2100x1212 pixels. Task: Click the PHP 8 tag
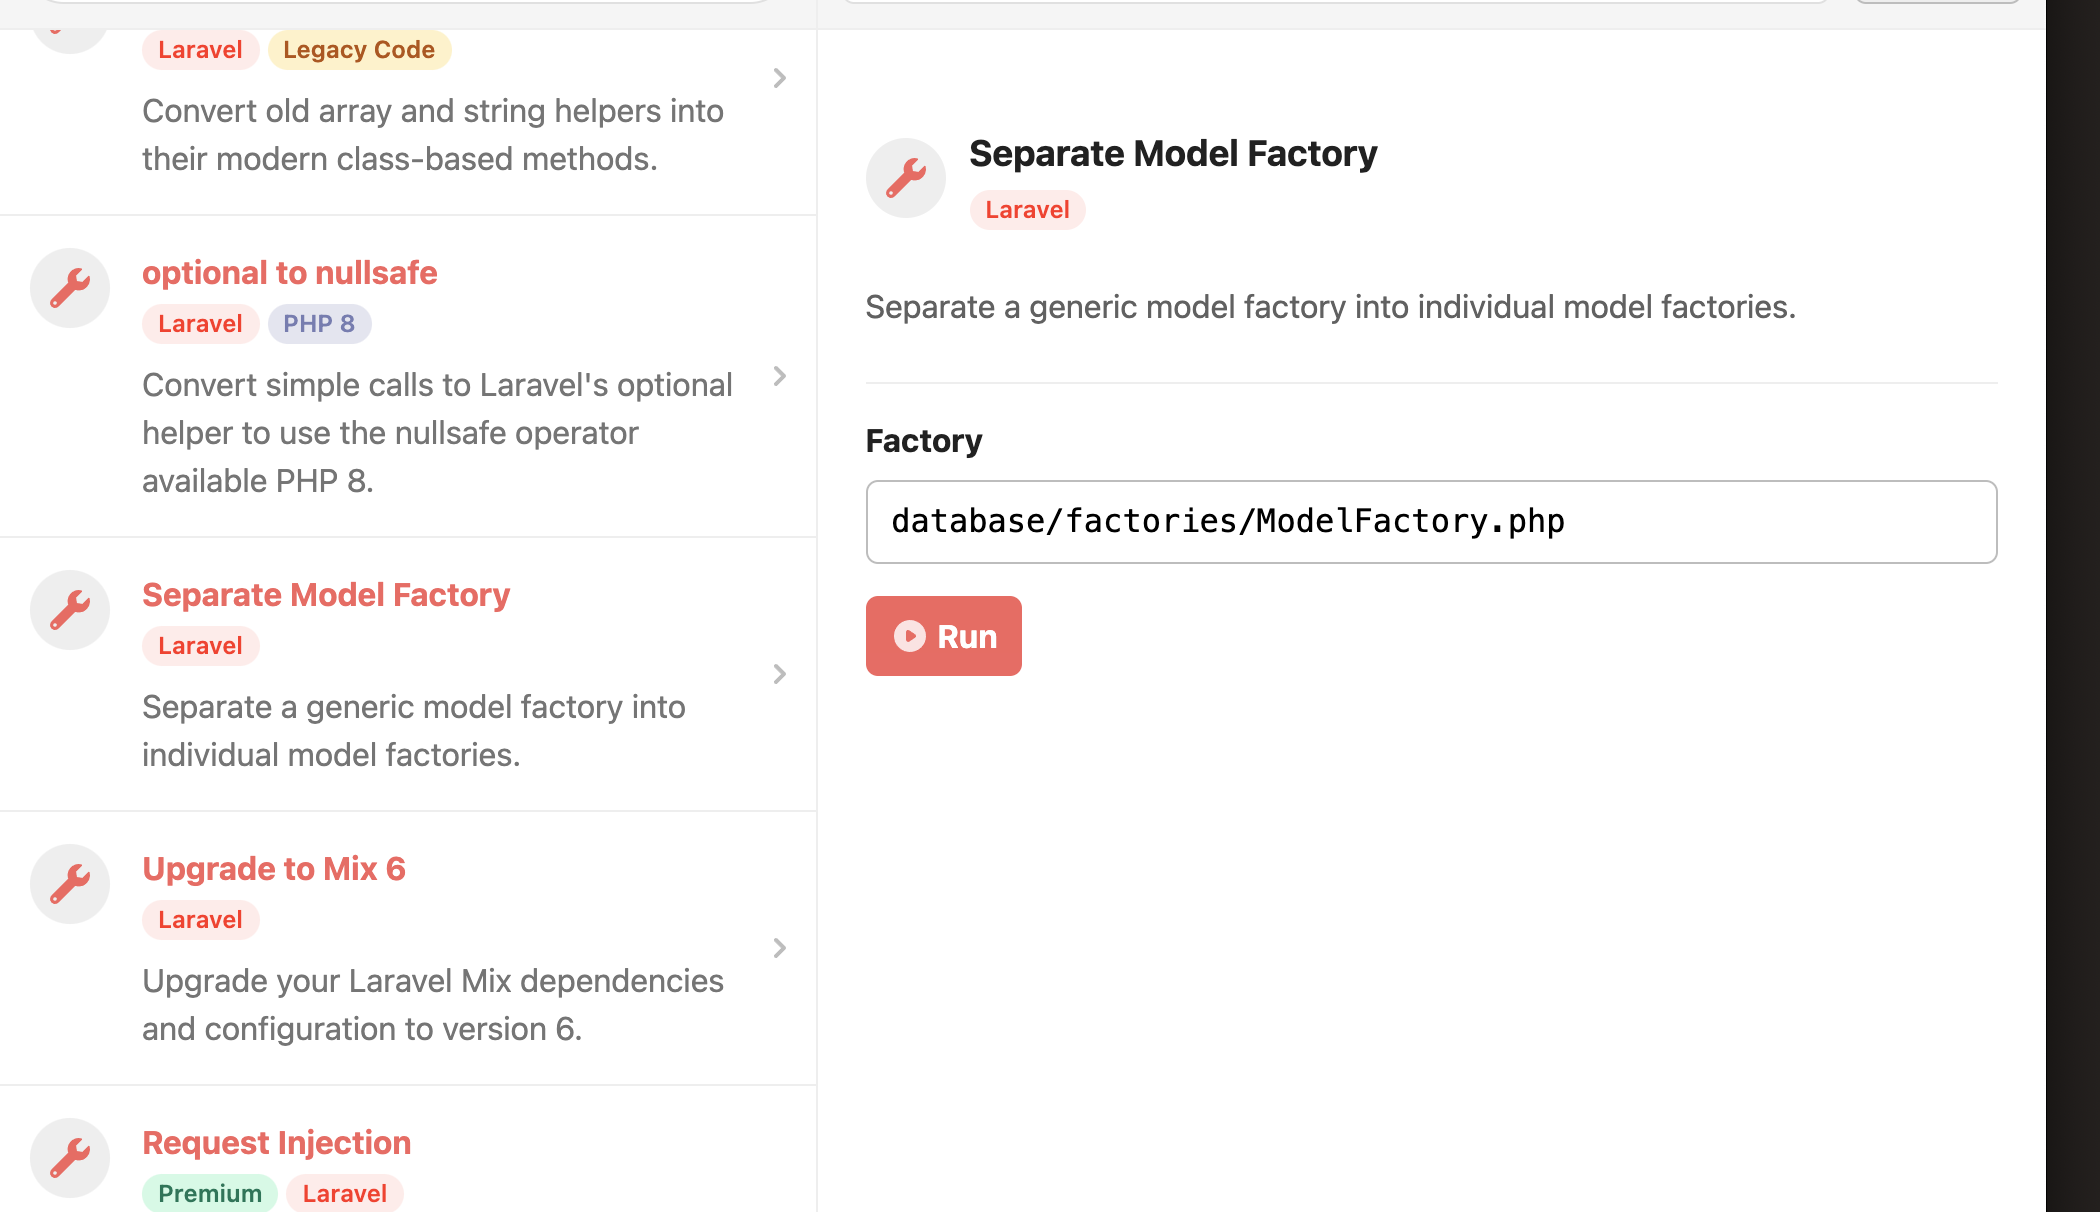[x=319, y=324]
